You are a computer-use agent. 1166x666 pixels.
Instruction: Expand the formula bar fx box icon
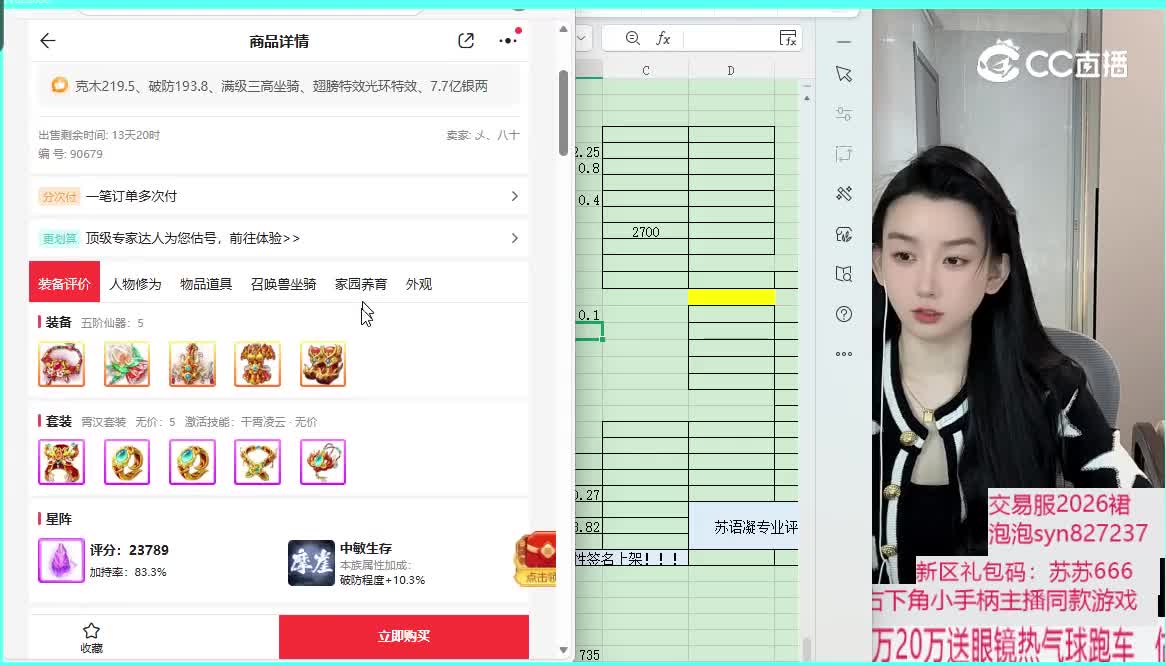pos(787,39)
